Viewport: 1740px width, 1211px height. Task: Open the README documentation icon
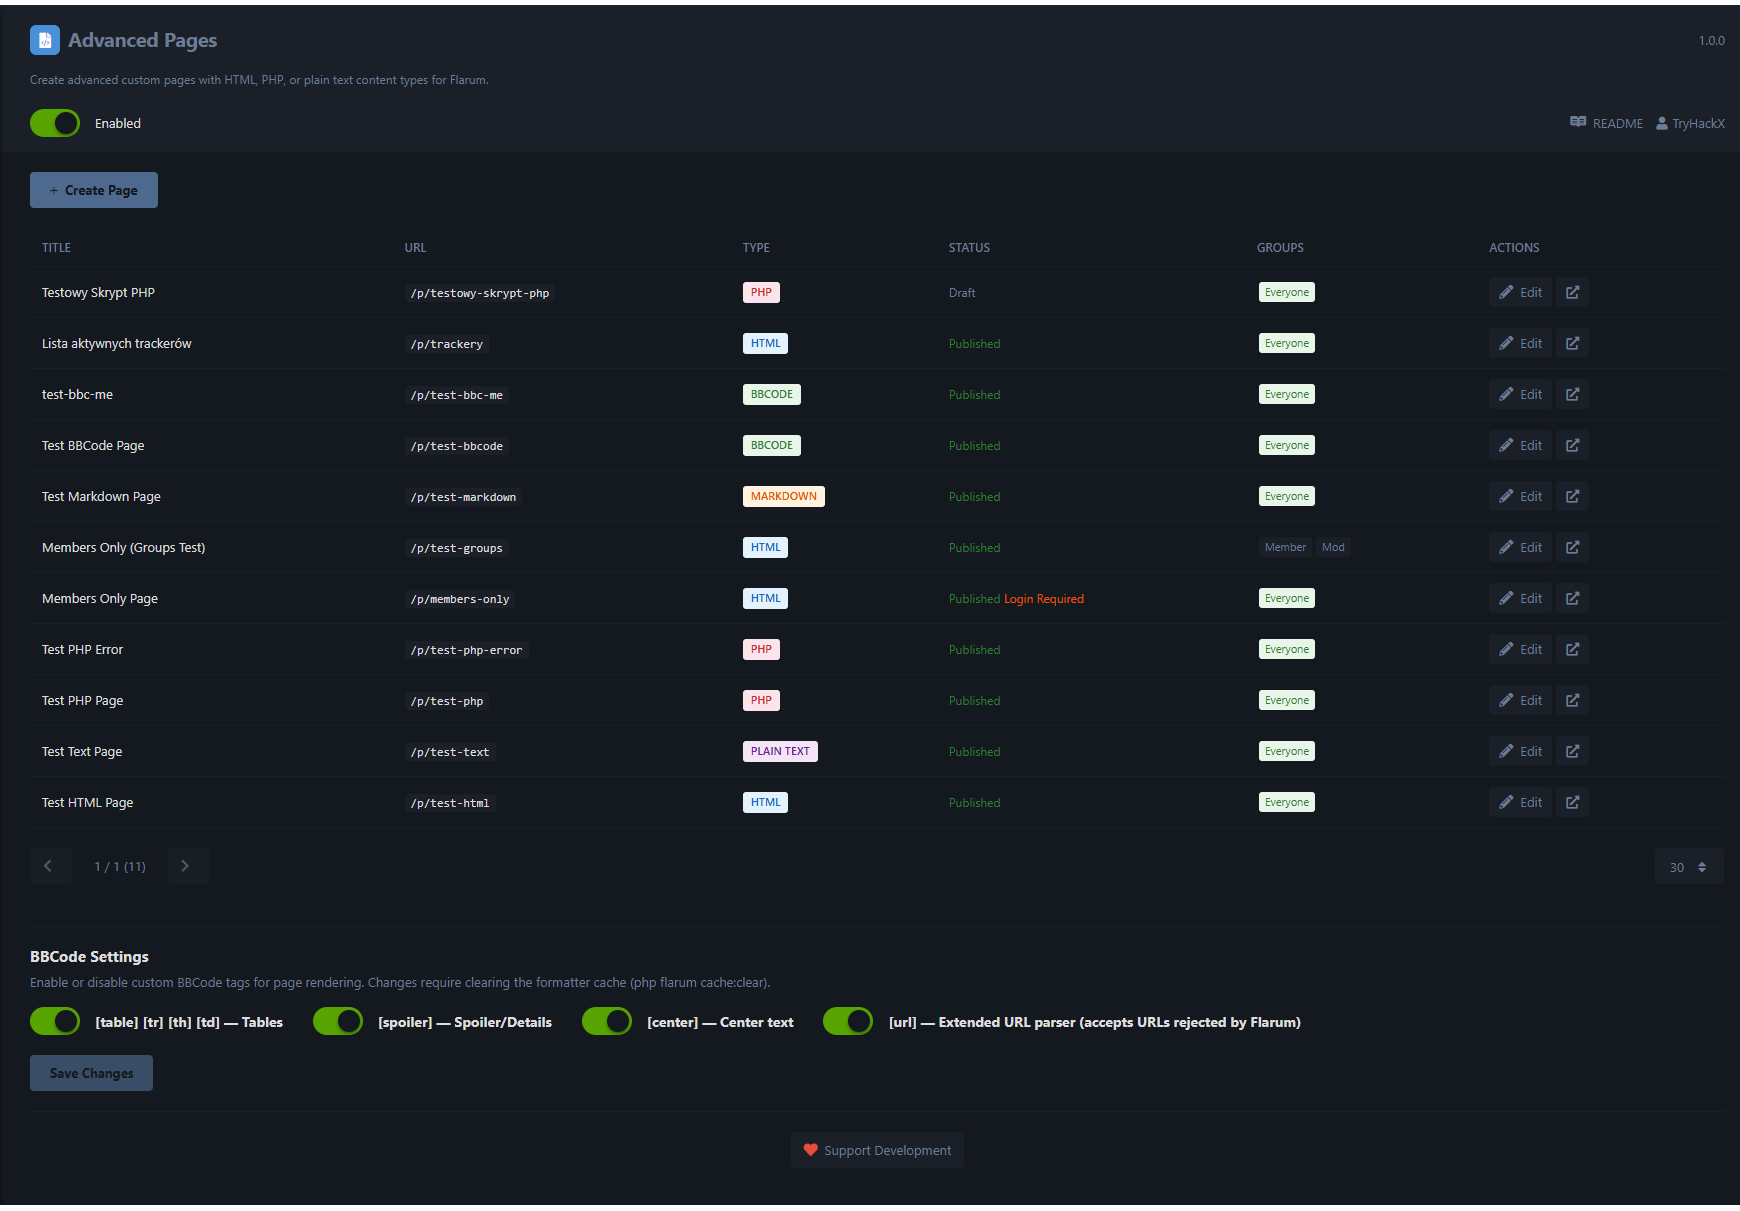pos(1578,122)
